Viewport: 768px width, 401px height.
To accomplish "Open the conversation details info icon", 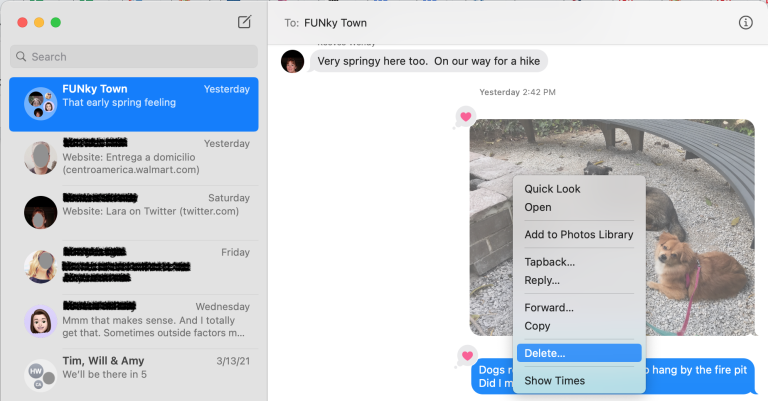I will click(745, 23).
